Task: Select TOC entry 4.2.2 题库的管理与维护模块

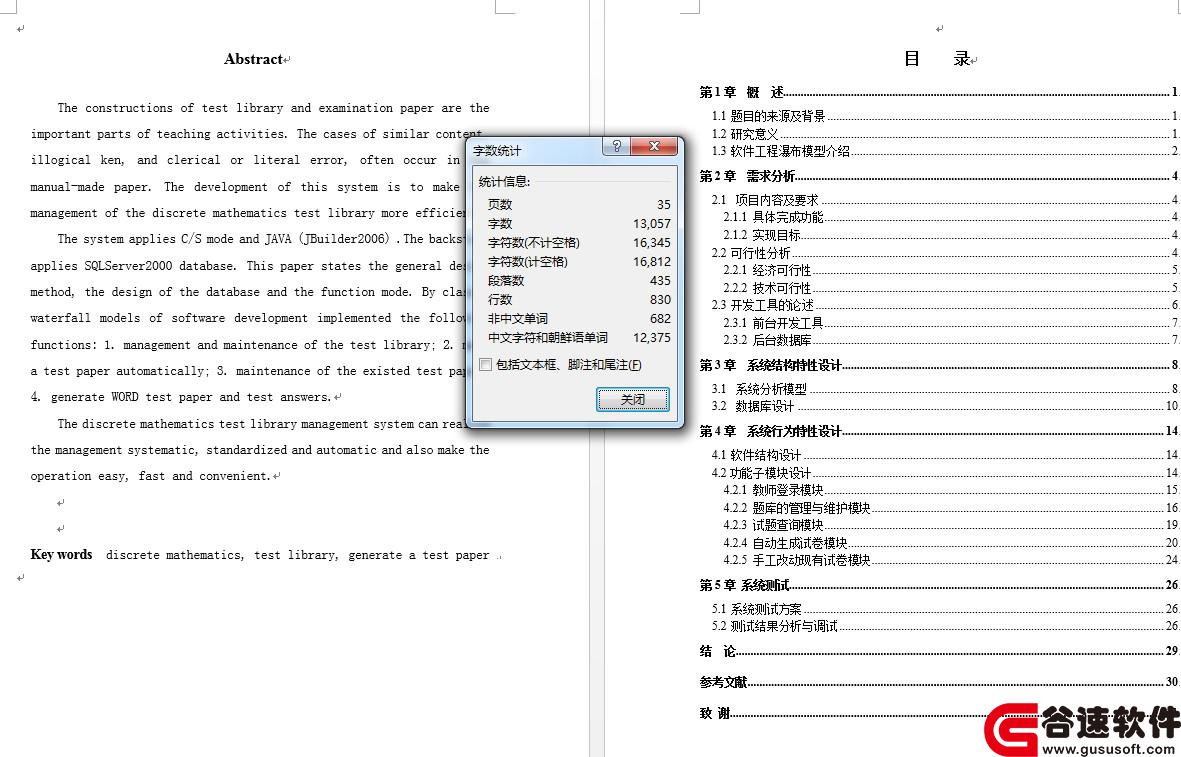Action: [951, 508]
